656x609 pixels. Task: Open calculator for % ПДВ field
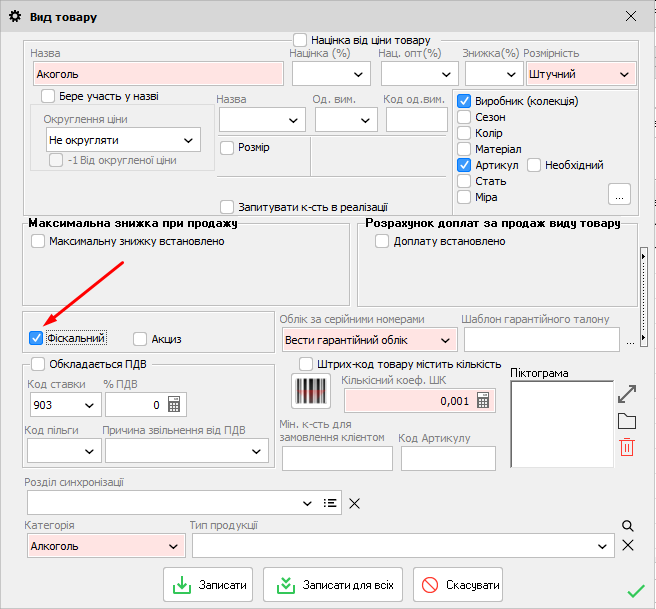tap(174, 405)
